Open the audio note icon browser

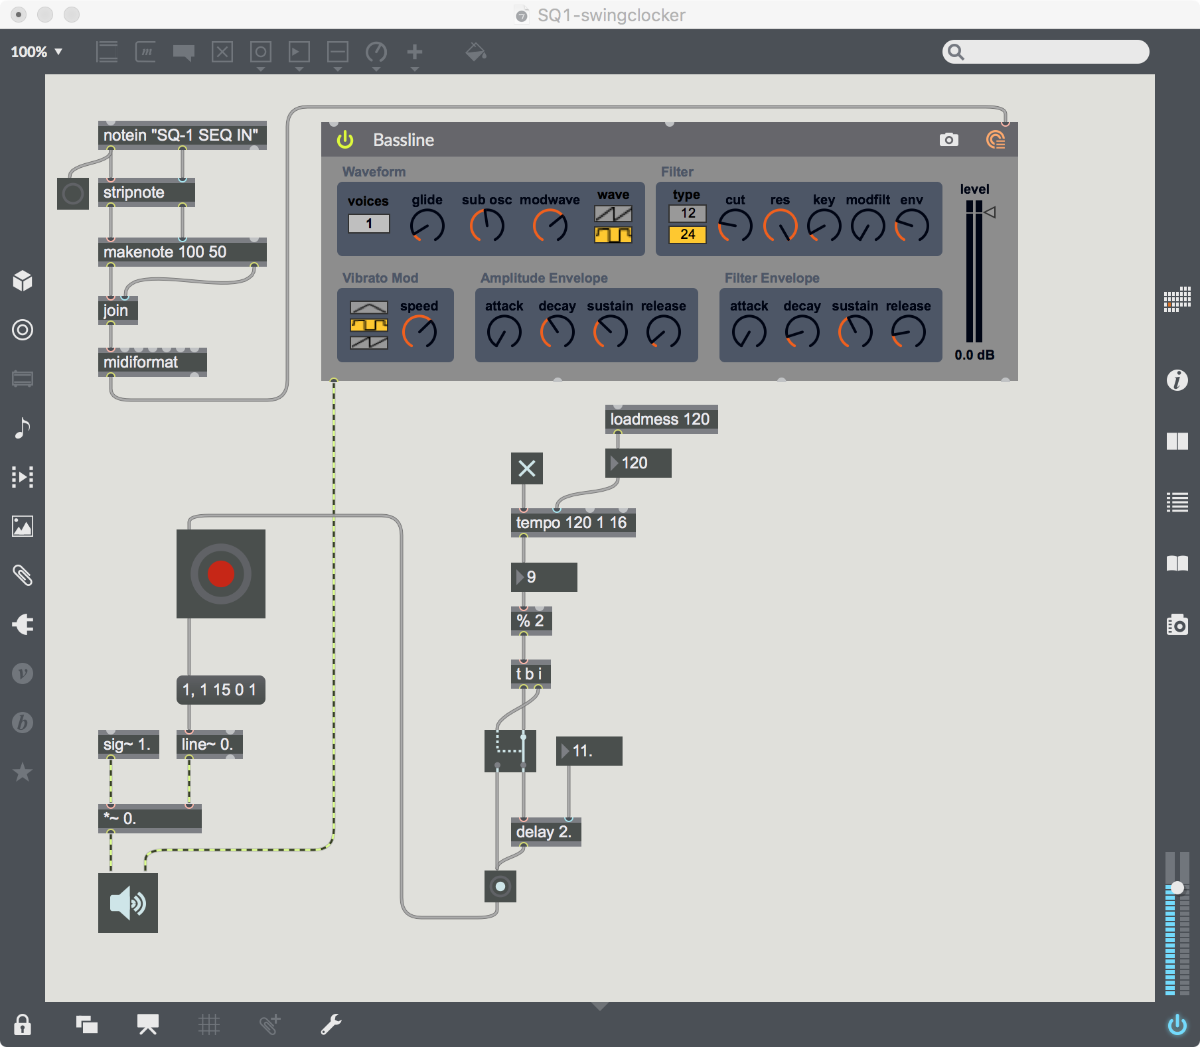(x=22, y=428)
